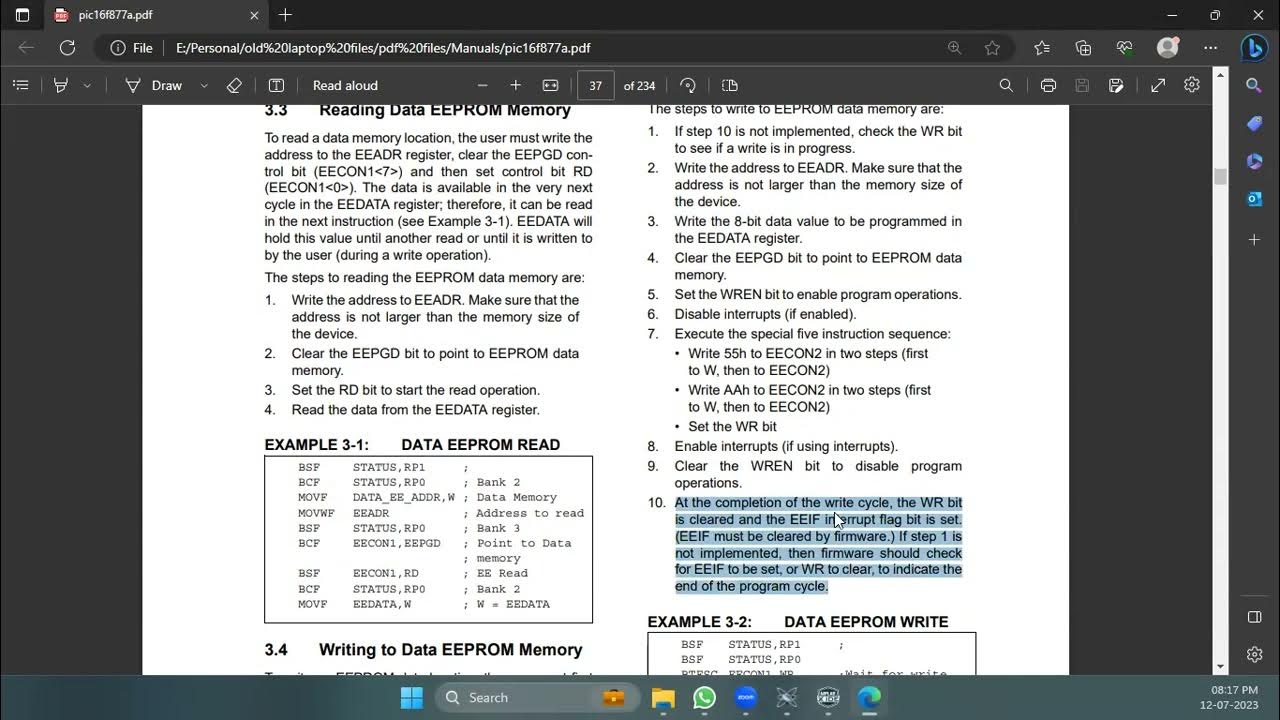Open Zoom from the taskbar
The image size is (1280, 720).
coord(745,698)
